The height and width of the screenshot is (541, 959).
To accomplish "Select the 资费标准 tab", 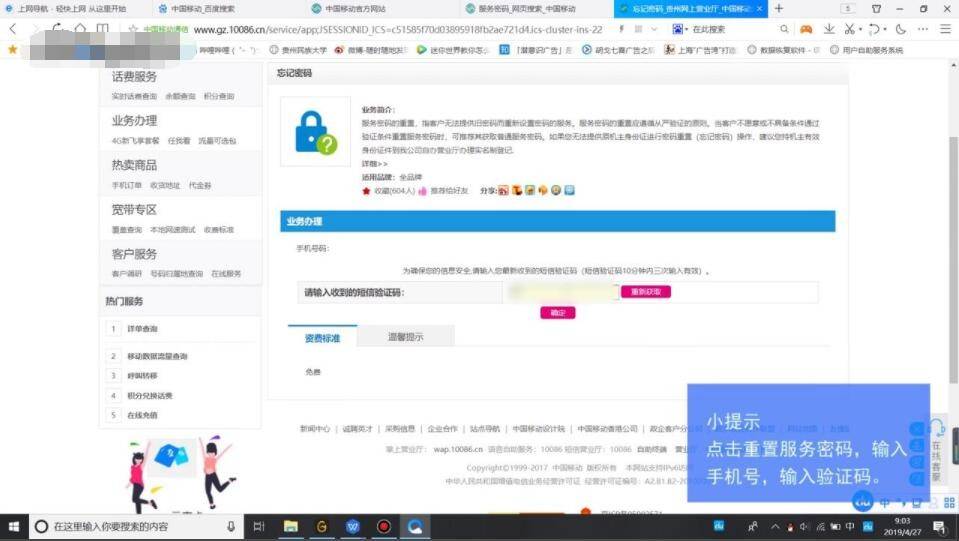I will coord(322,337).
